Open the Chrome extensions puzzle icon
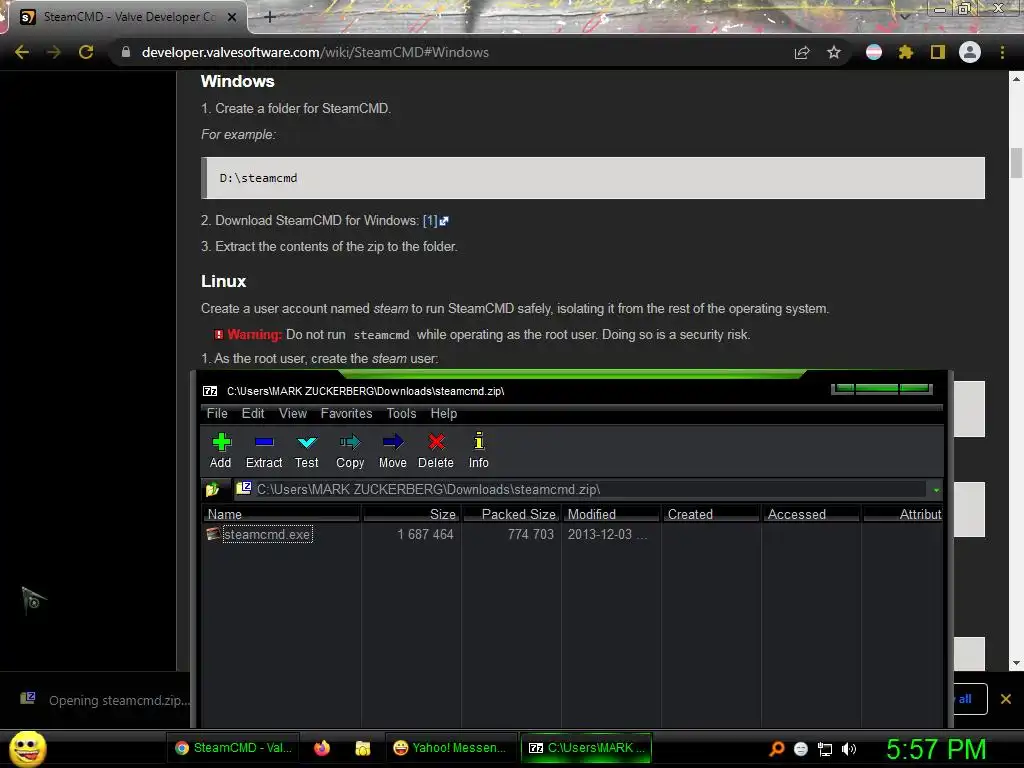The height and width of the screenshot is (768, 1024). pyautogui.click(x=906, y=52)
